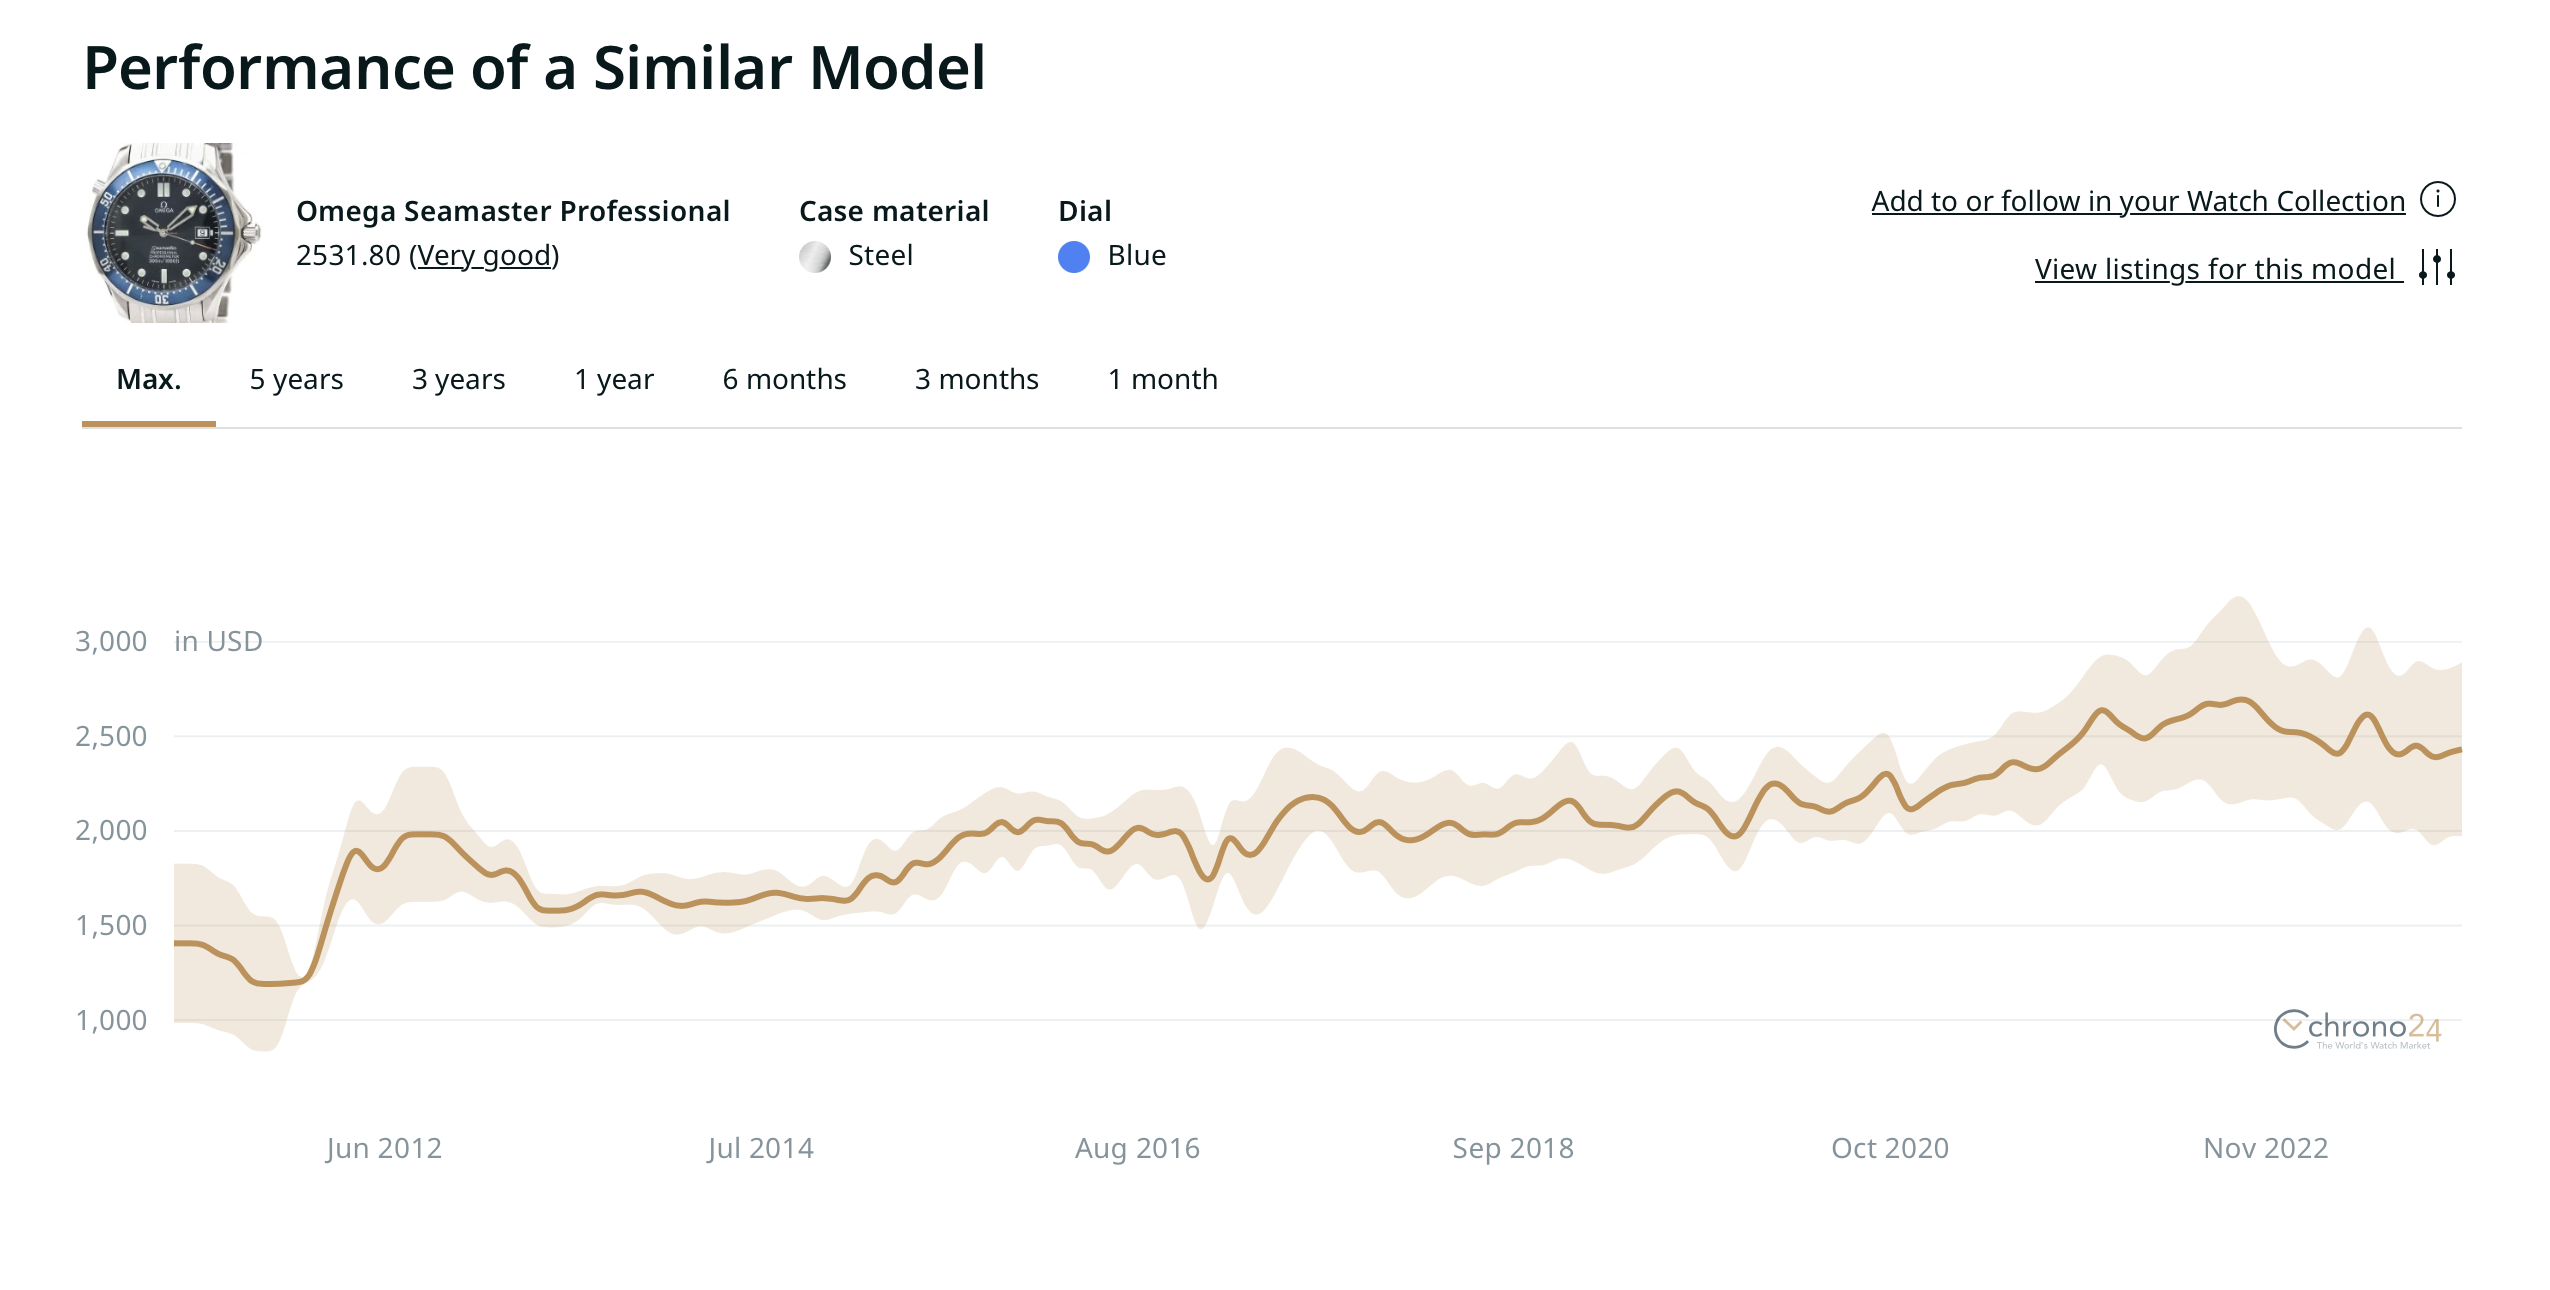
Task: Click the Omega Seamaster Professional model name
Action: pyautogui.click(x=512, y=212)
